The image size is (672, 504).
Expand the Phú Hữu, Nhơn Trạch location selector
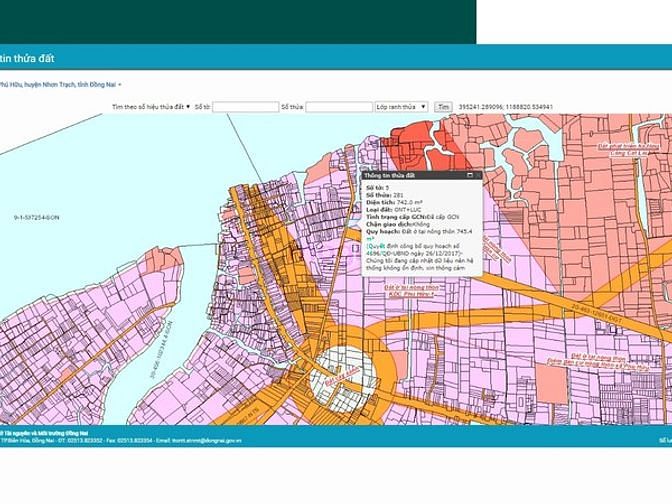[x=60, y=85]
